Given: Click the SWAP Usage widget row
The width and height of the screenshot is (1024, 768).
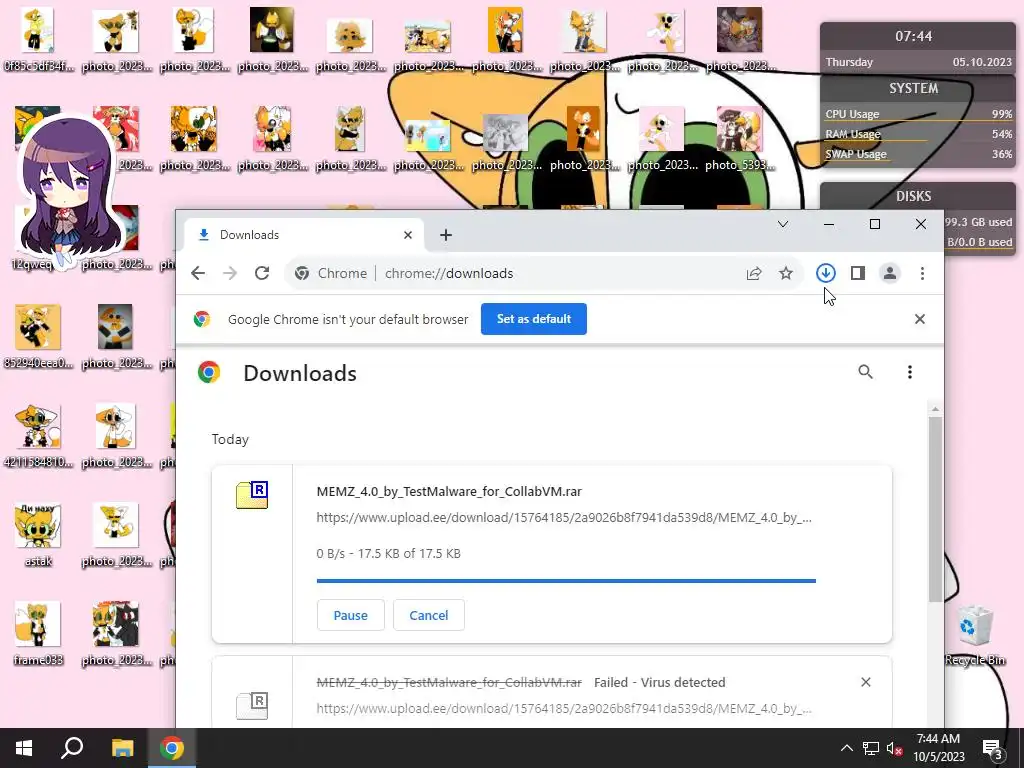Looking at the screenshot, I should (x=918, y=154).
